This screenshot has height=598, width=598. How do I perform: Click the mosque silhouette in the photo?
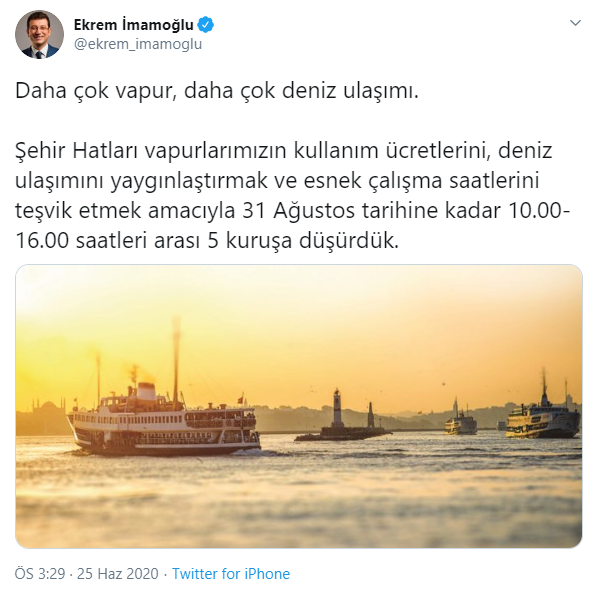48,410
